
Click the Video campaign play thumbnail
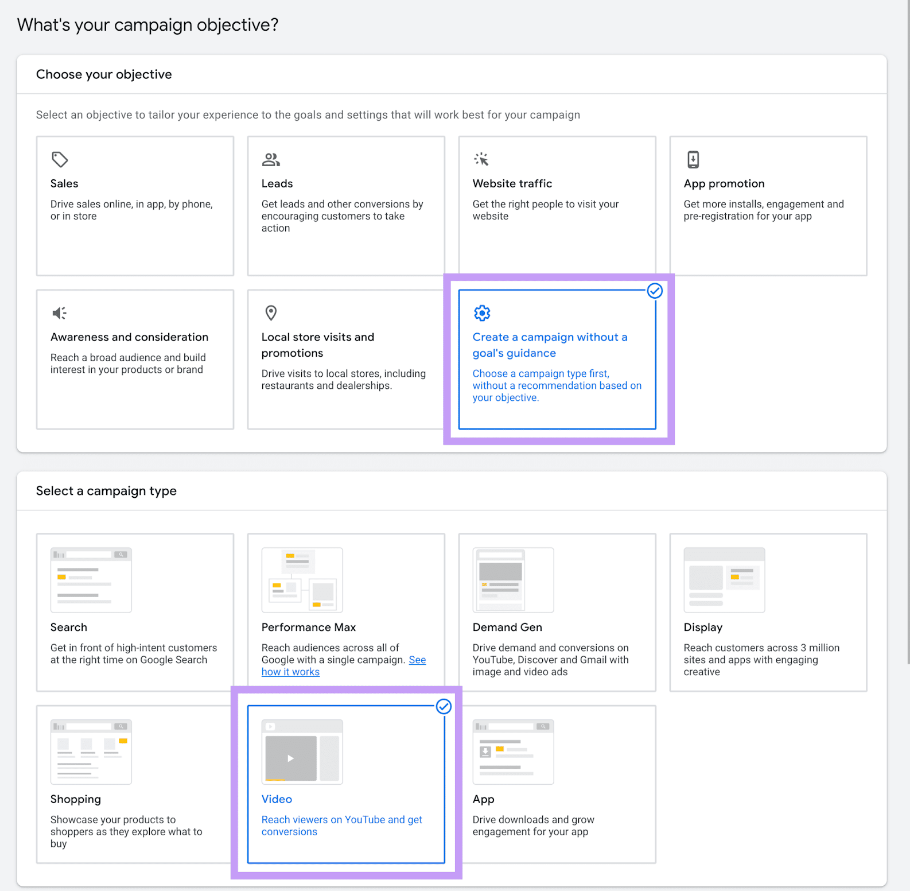(291, 758)
